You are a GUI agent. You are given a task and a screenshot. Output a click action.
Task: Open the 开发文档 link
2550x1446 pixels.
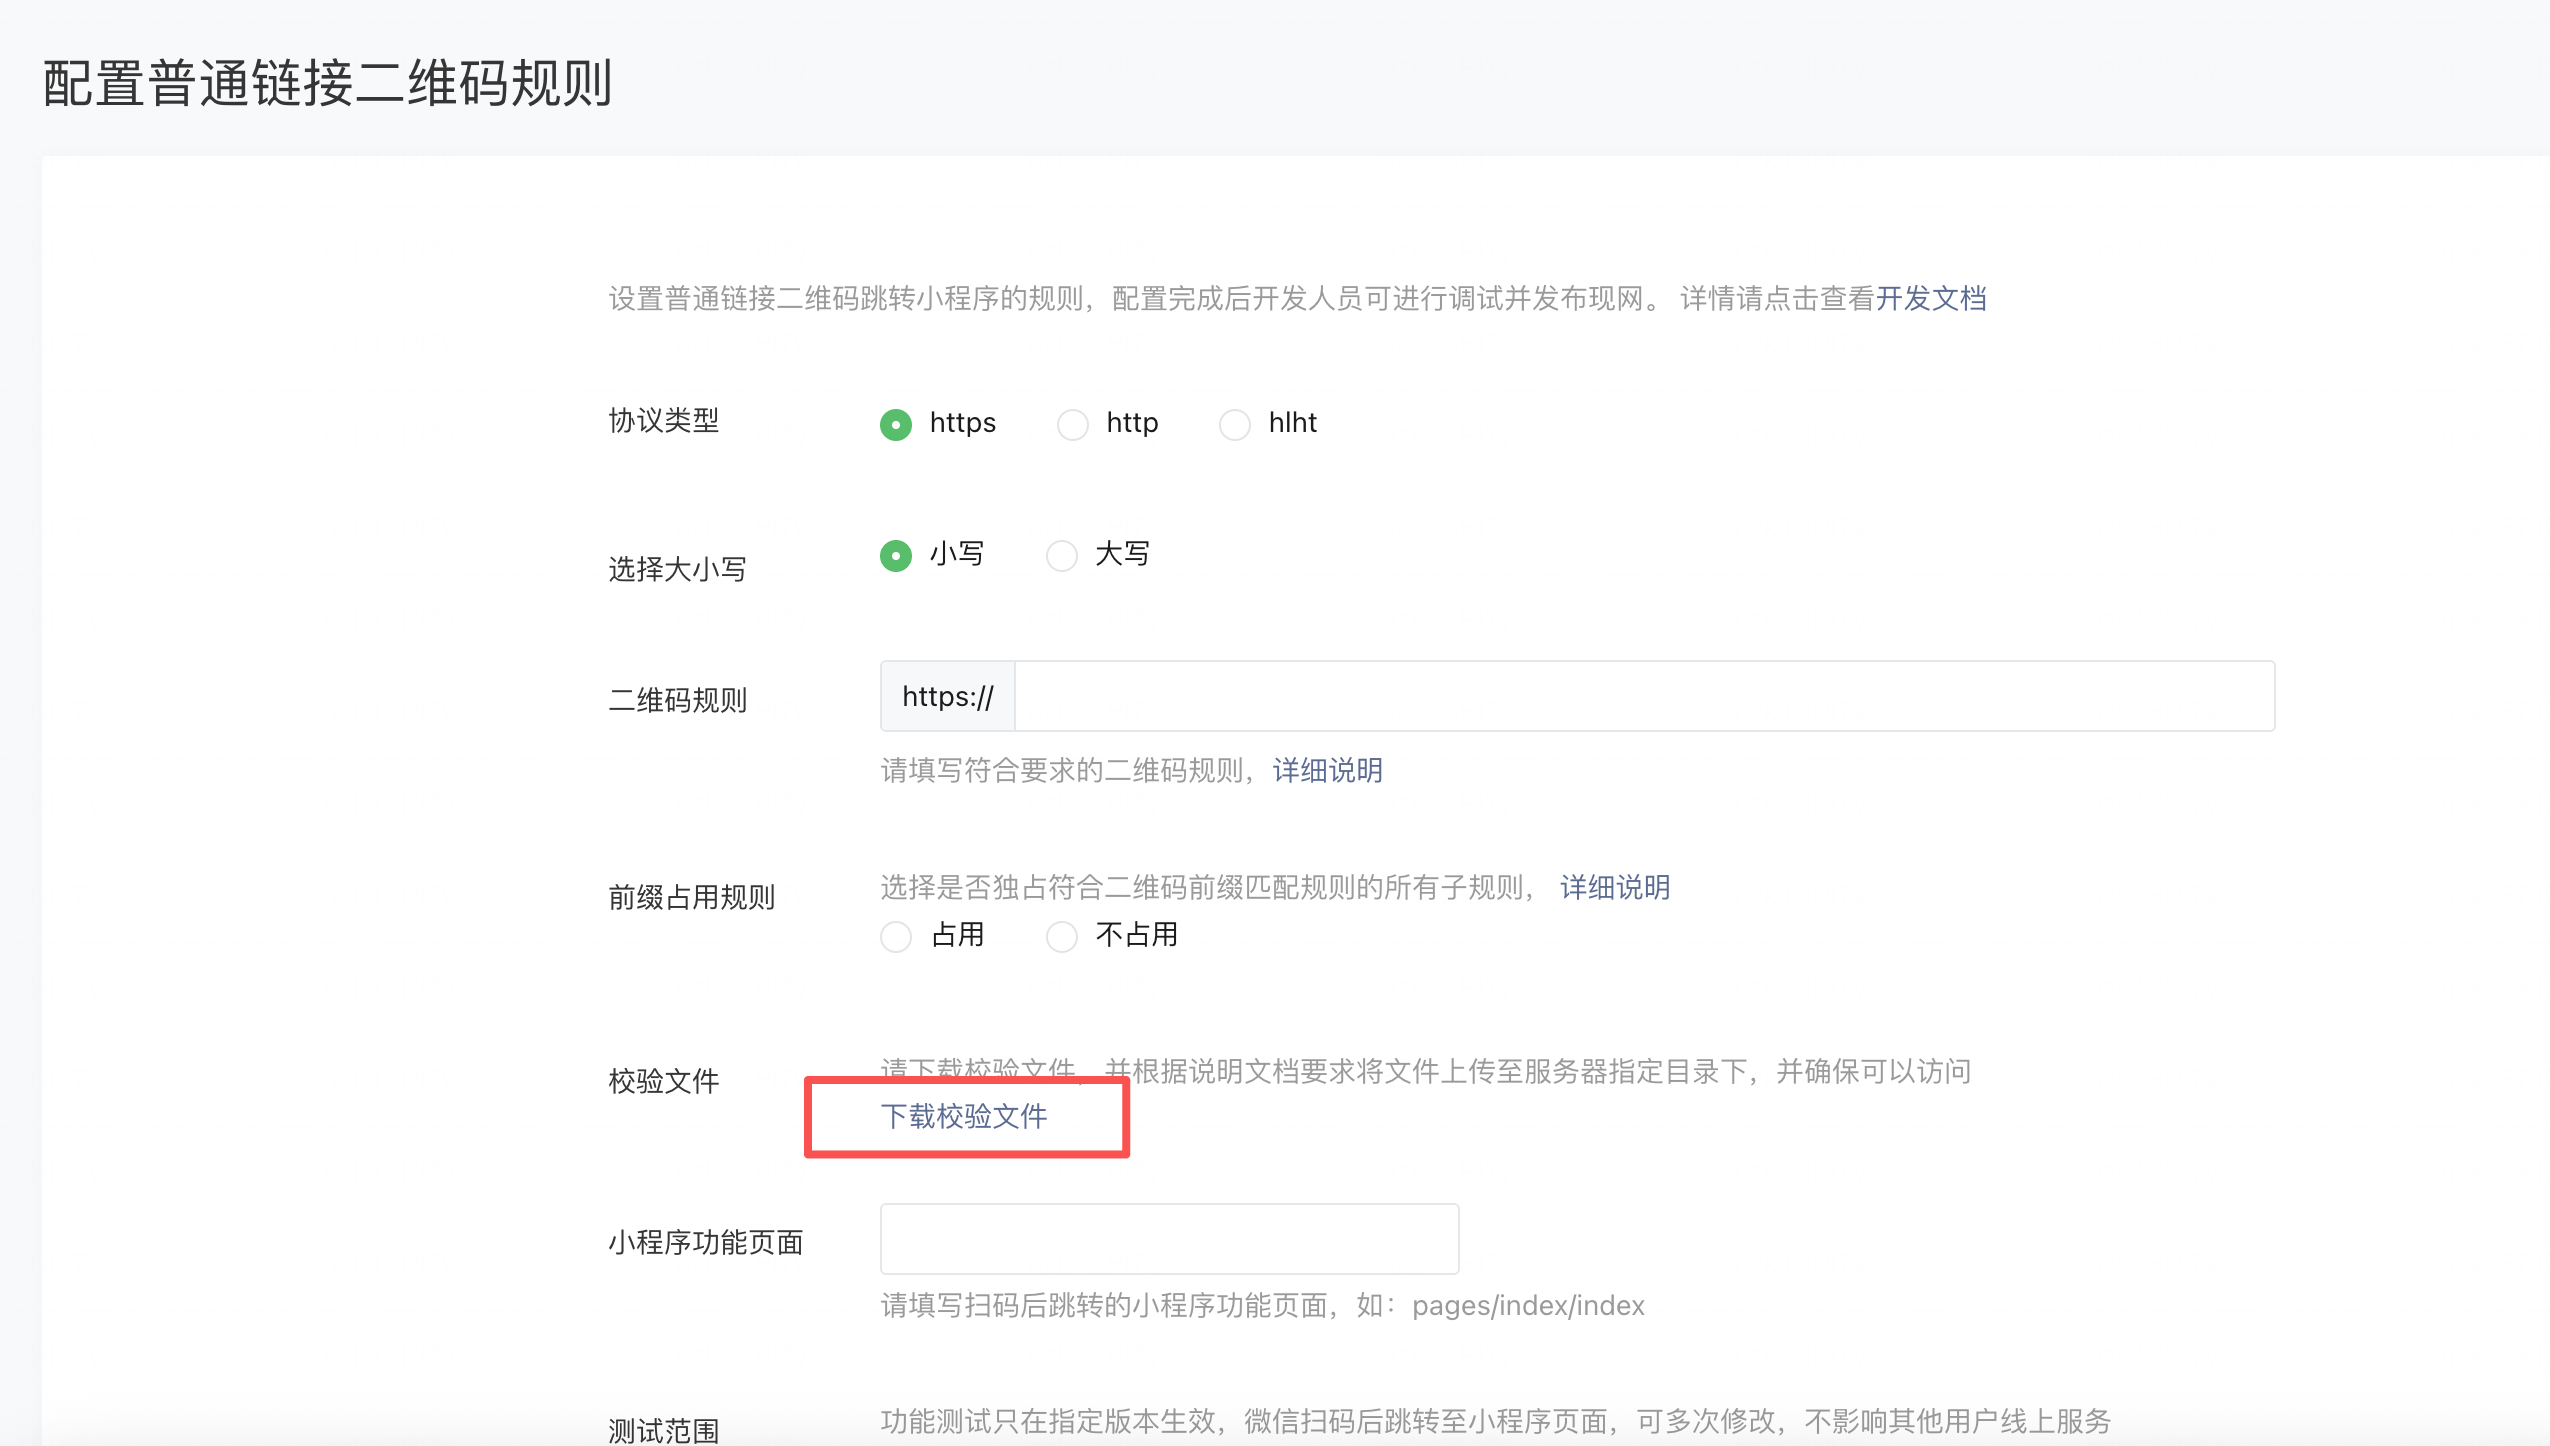click(1930, 298)
